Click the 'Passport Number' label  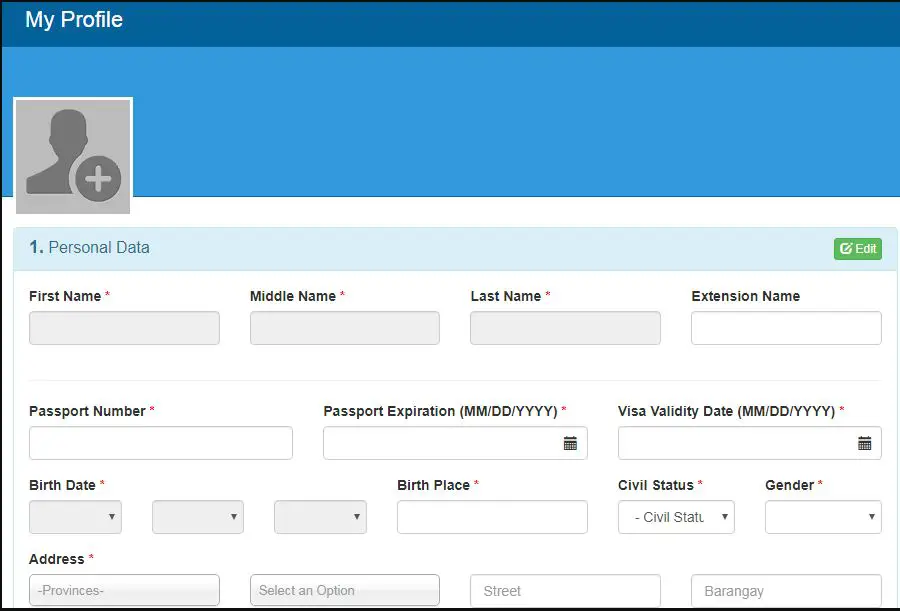87,411
